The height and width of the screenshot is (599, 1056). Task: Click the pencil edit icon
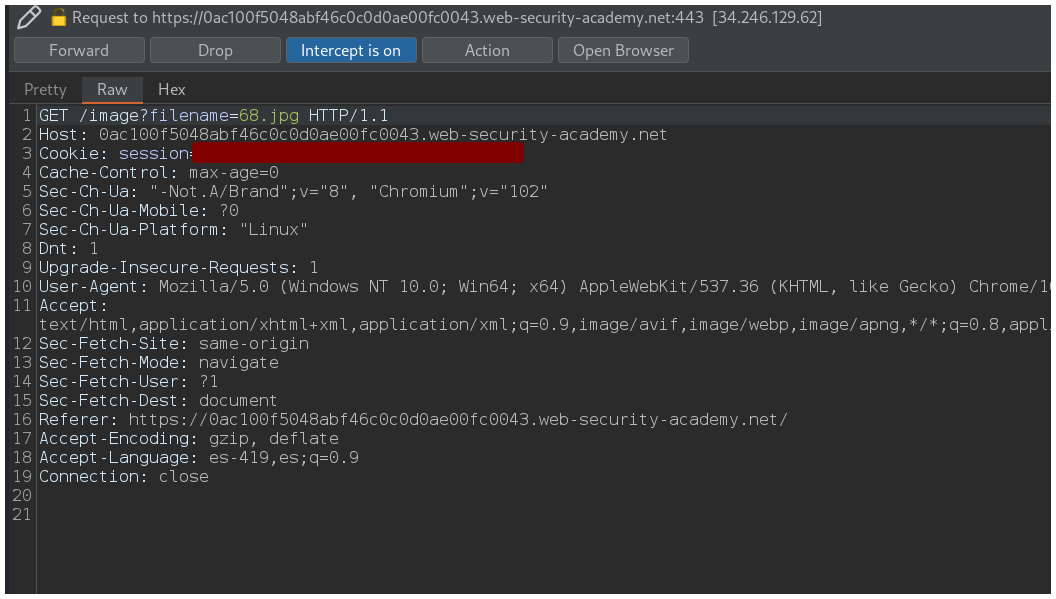click(29, 17)
